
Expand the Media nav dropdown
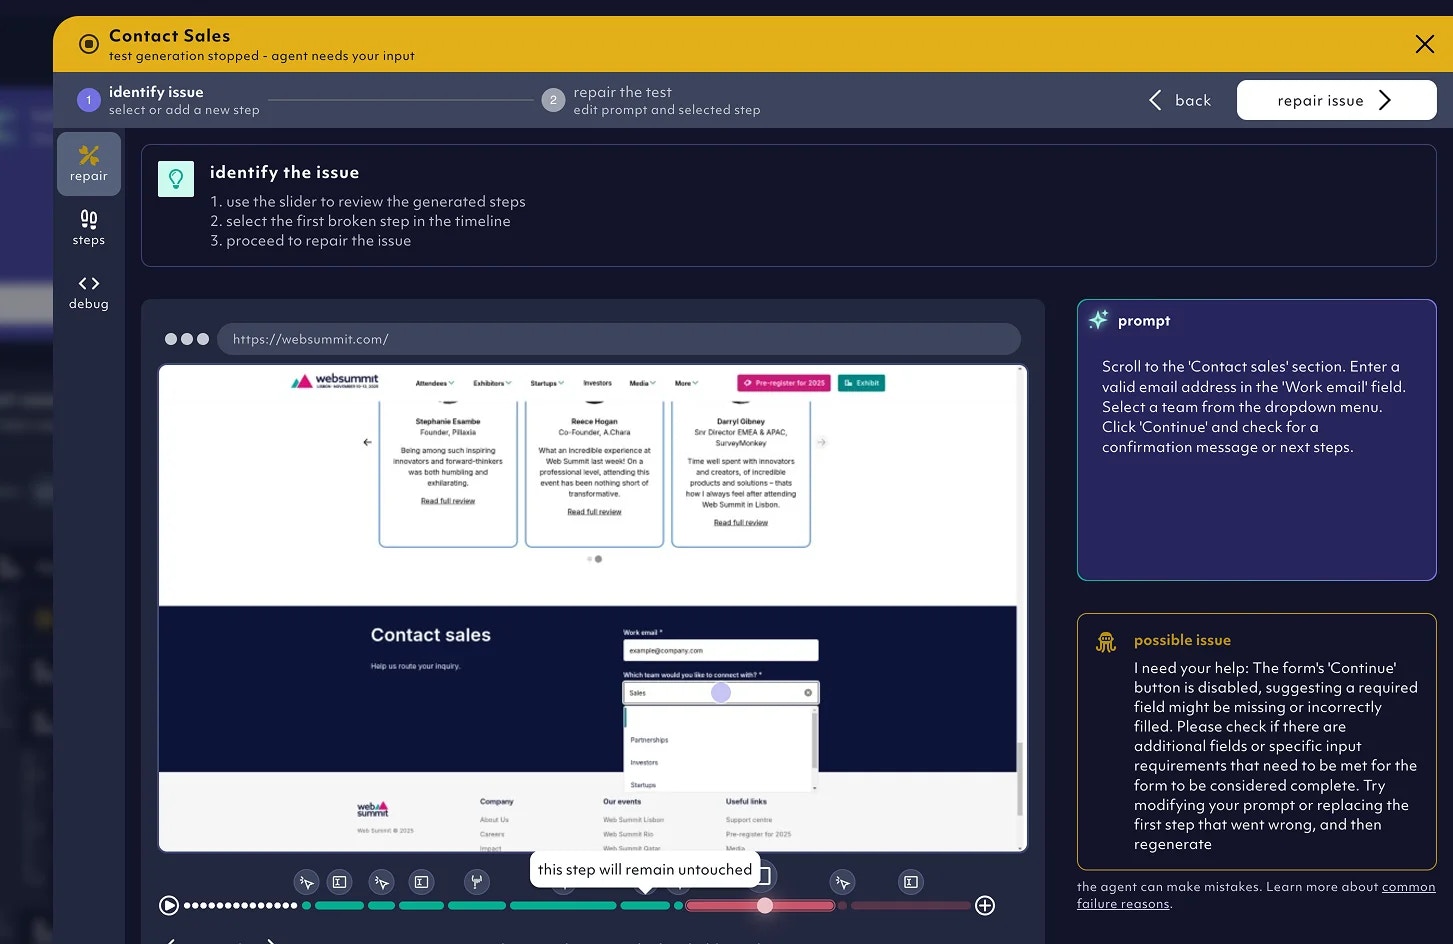(x=642, y=383)
